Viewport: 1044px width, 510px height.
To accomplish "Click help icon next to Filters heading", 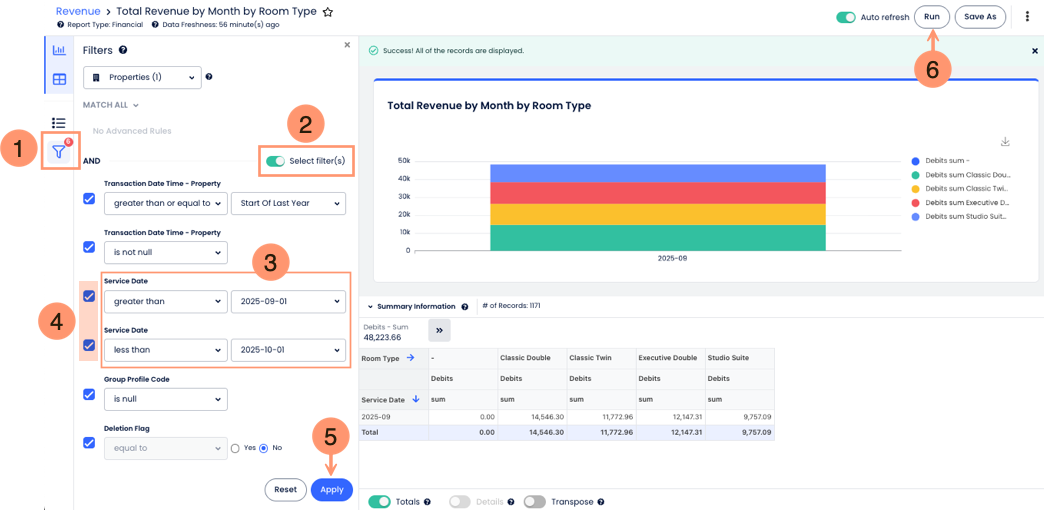I will (x=123, y=50).
